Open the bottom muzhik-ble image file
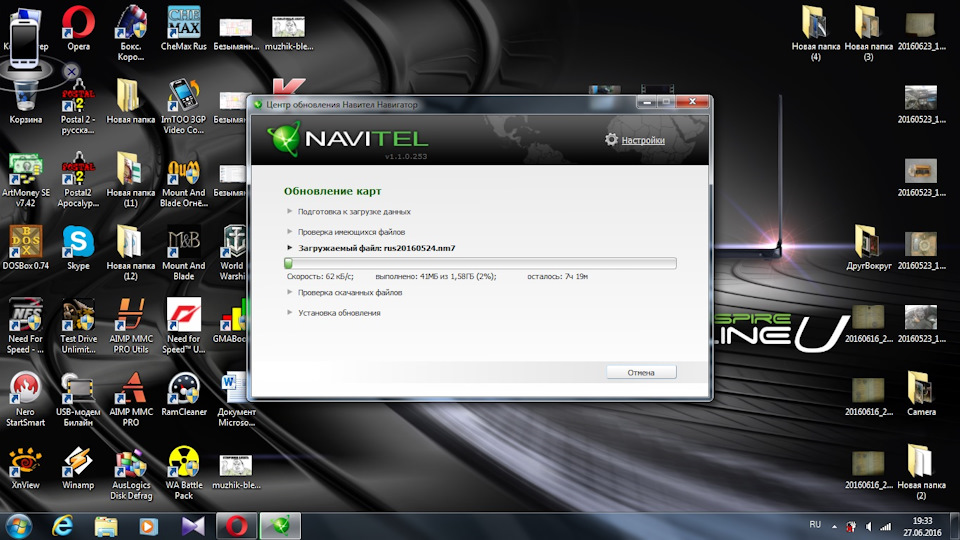This screenshot has height=540, width=960. pos(236,473)
